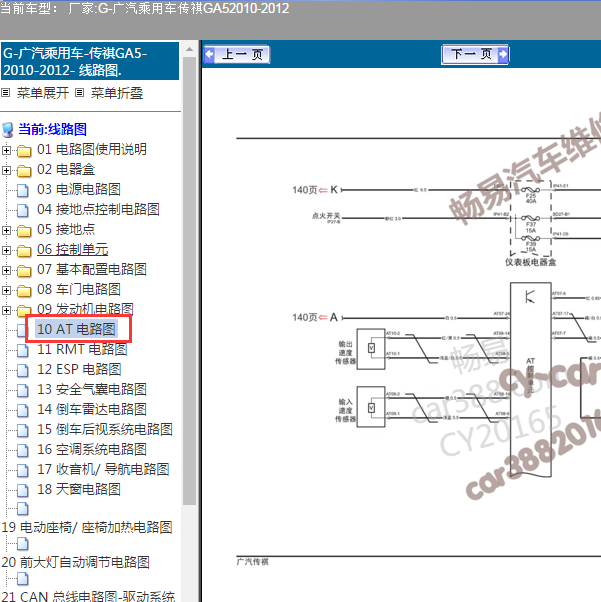The width and height of the screenshot is (601, 602).
Task: Go to previous page with 上一页 button
Action: click(x=237, y=54)
